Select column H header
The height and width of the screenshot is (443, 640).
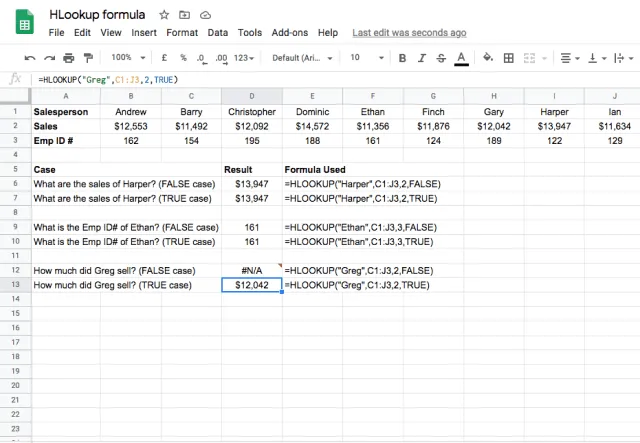coord(494,96)
